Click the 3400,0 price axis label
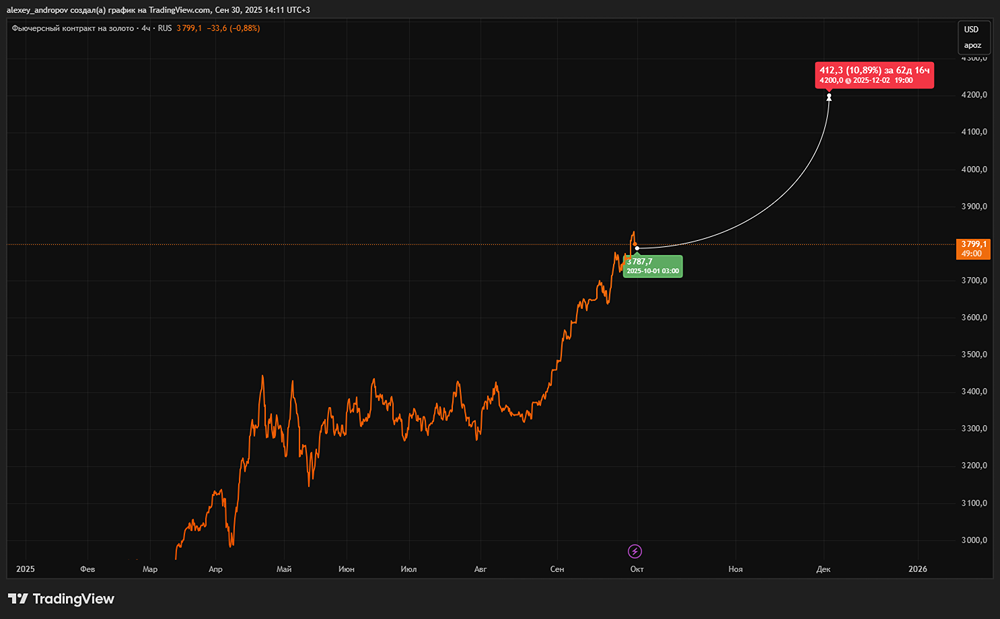Image resolution: width=1000 pixels, height=619 pixels. pyautogui.click(x=974, y=391)
